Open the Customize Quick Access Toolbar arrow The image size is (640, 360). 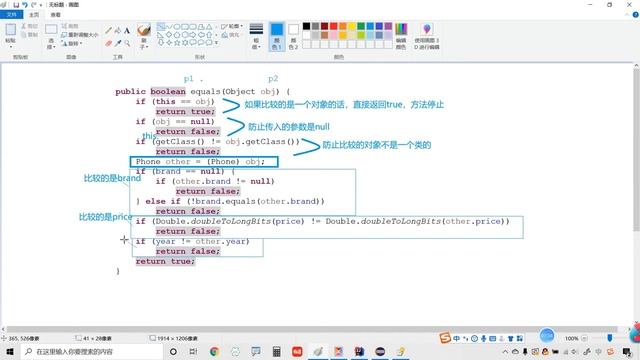pos(41,5)
